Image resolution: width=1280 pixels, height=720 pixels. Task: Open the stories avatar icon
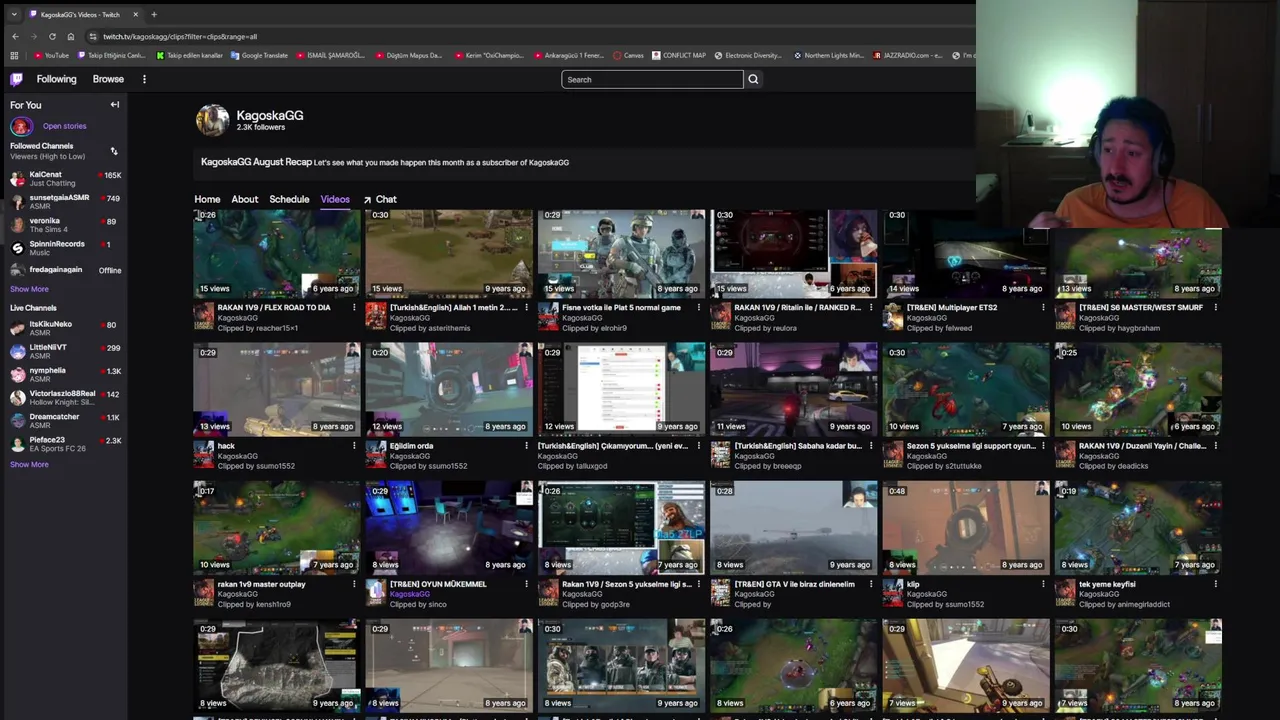tap(21, 126)
